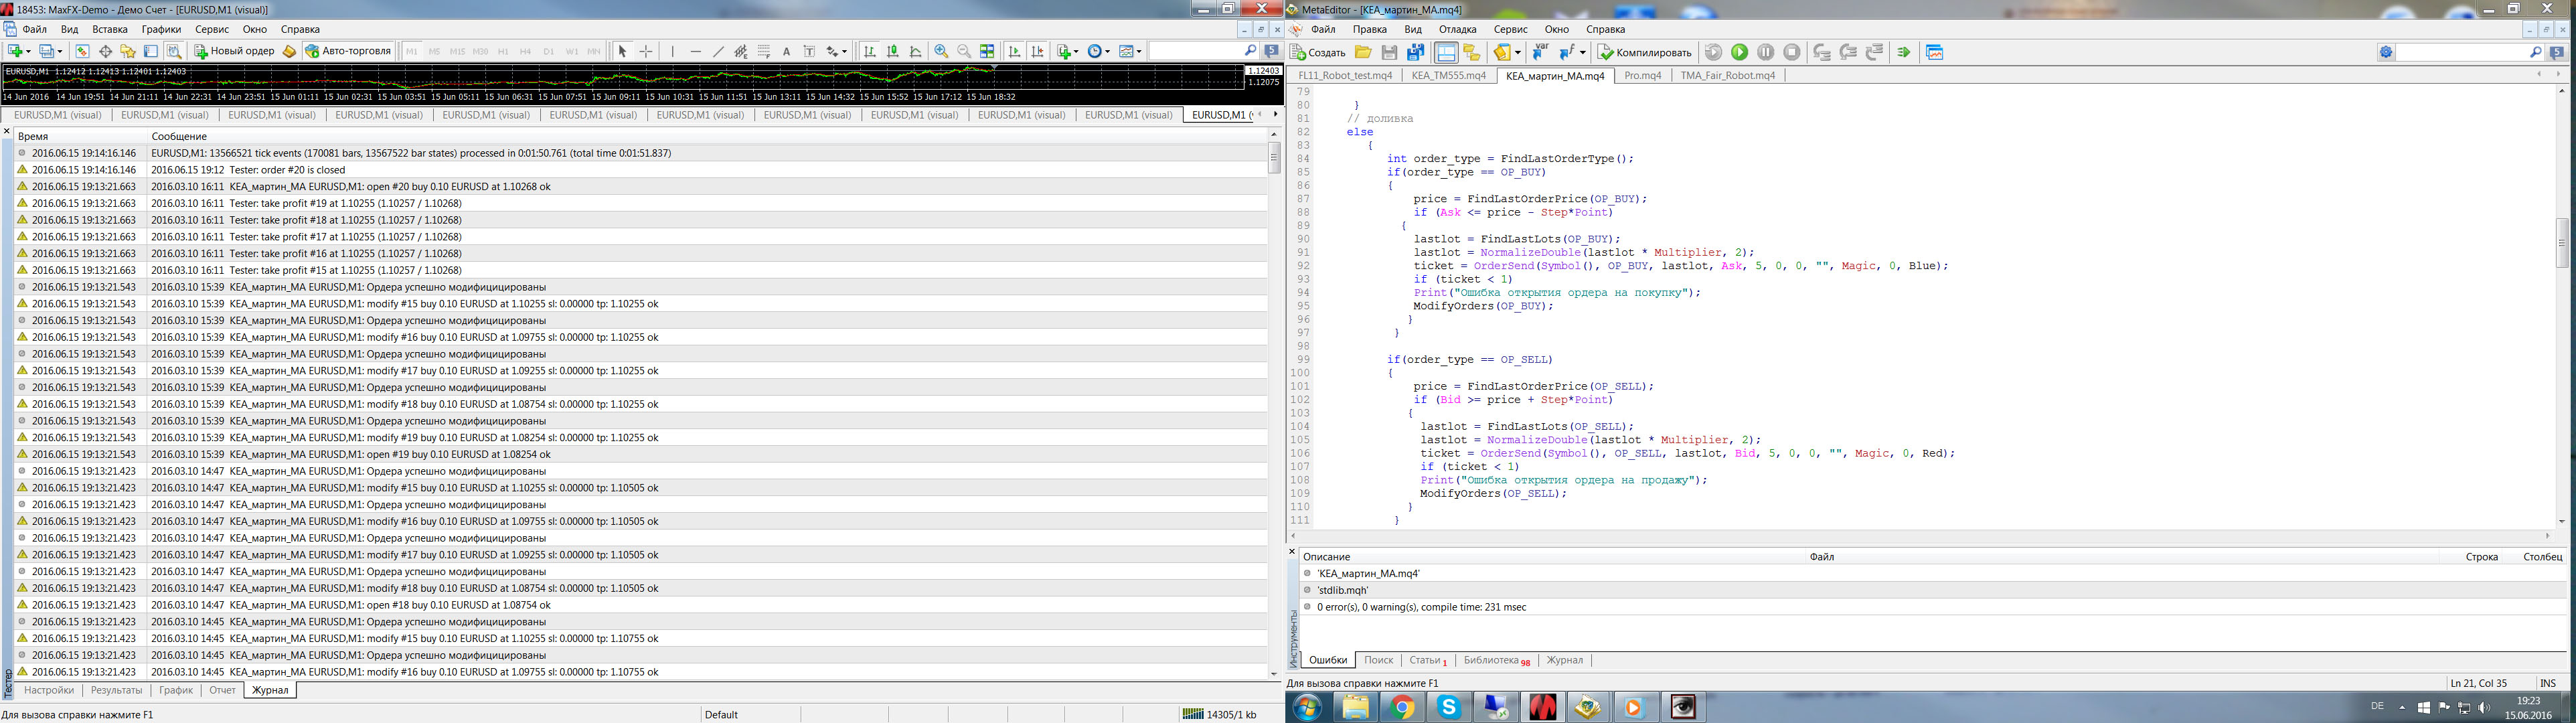Open the KEA_TM555.mq4 file tab
The image size is (2576, 723).
click(1449, 76)
